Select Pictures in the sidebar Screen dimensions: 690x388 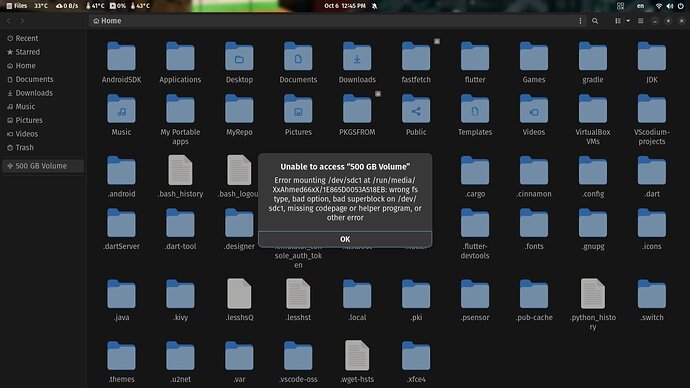pos(43,120)
